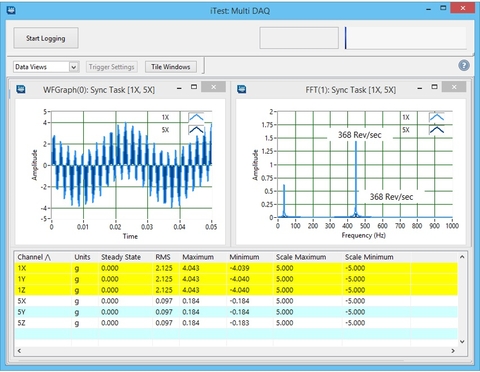Click the FFT window's icon

[241, 89]
